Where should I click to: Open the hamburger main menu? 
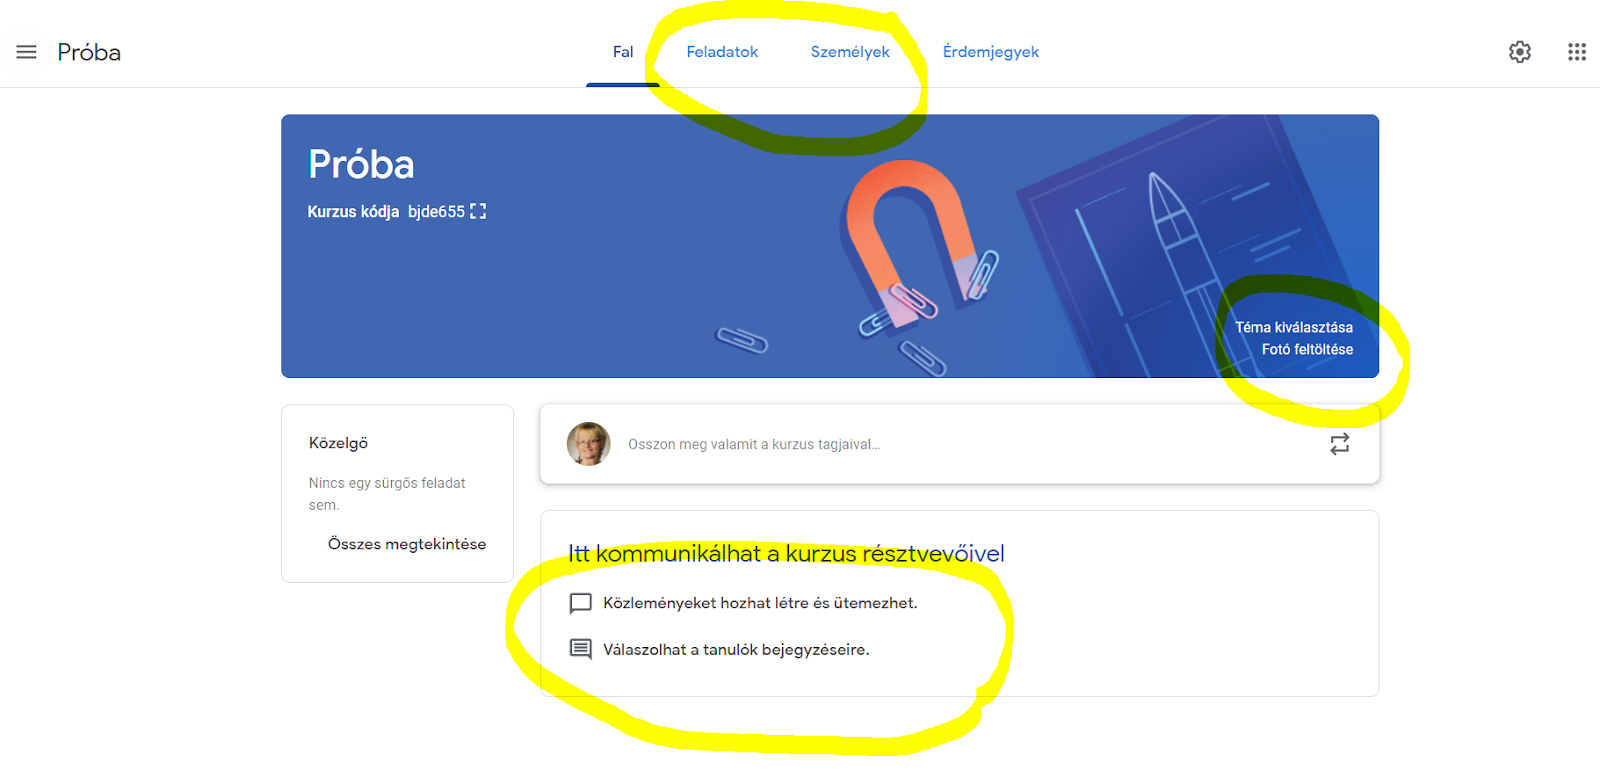pos(26,52)
